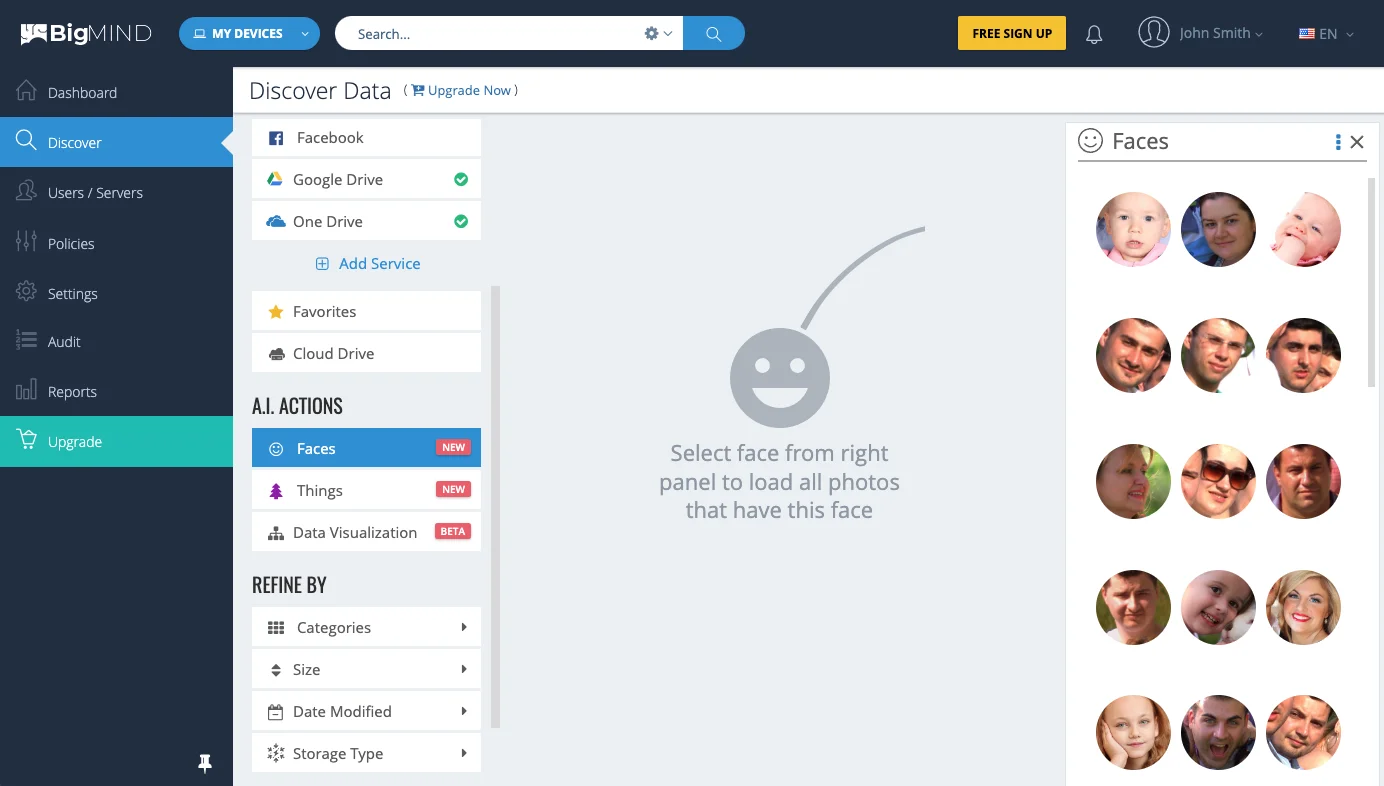1384x786 pixels.
Task: Select Discover in the sidebar
Action: 116,142
